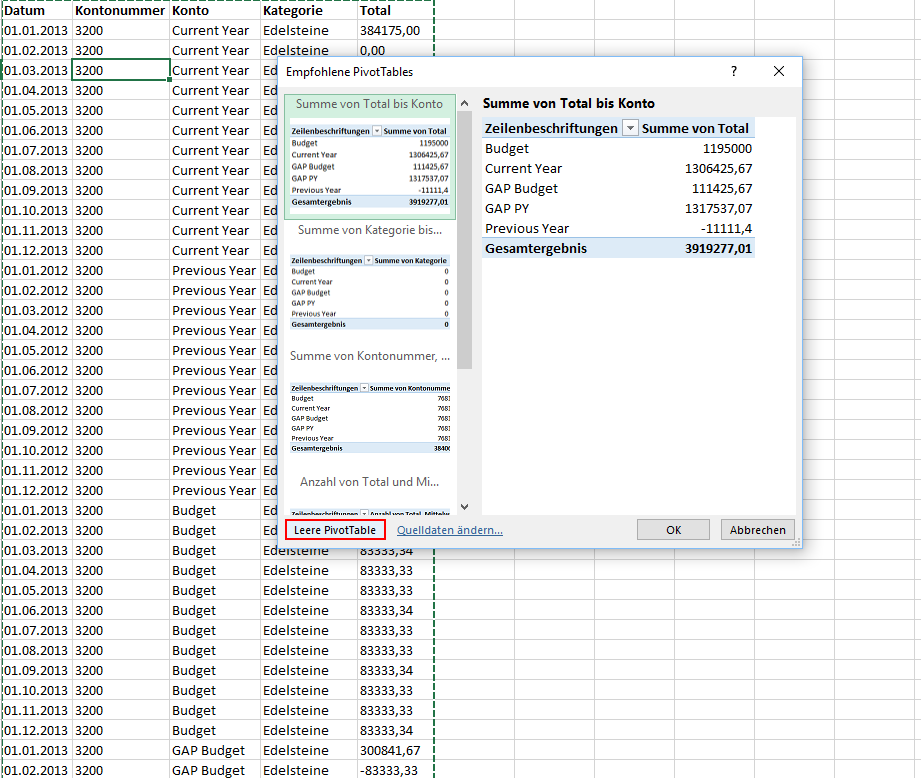Select 'Summe von Total bis Konto' thumbnail
Viewport: 921px width, 778px height.
pos(369,156)
